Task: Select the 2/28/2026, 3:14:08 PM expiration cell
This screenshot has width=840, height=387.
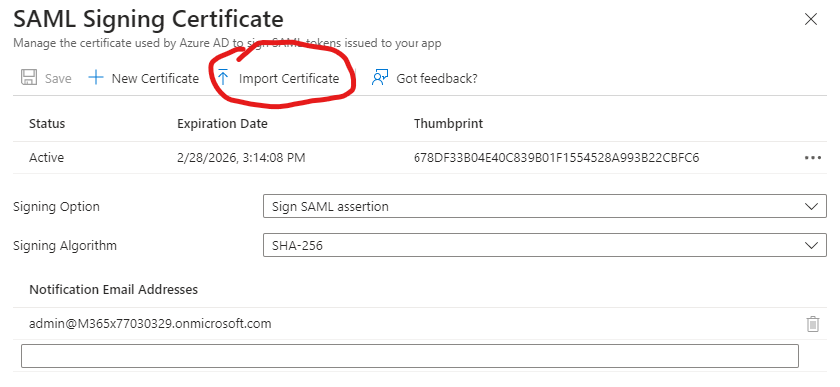Action: pos(241,158)
